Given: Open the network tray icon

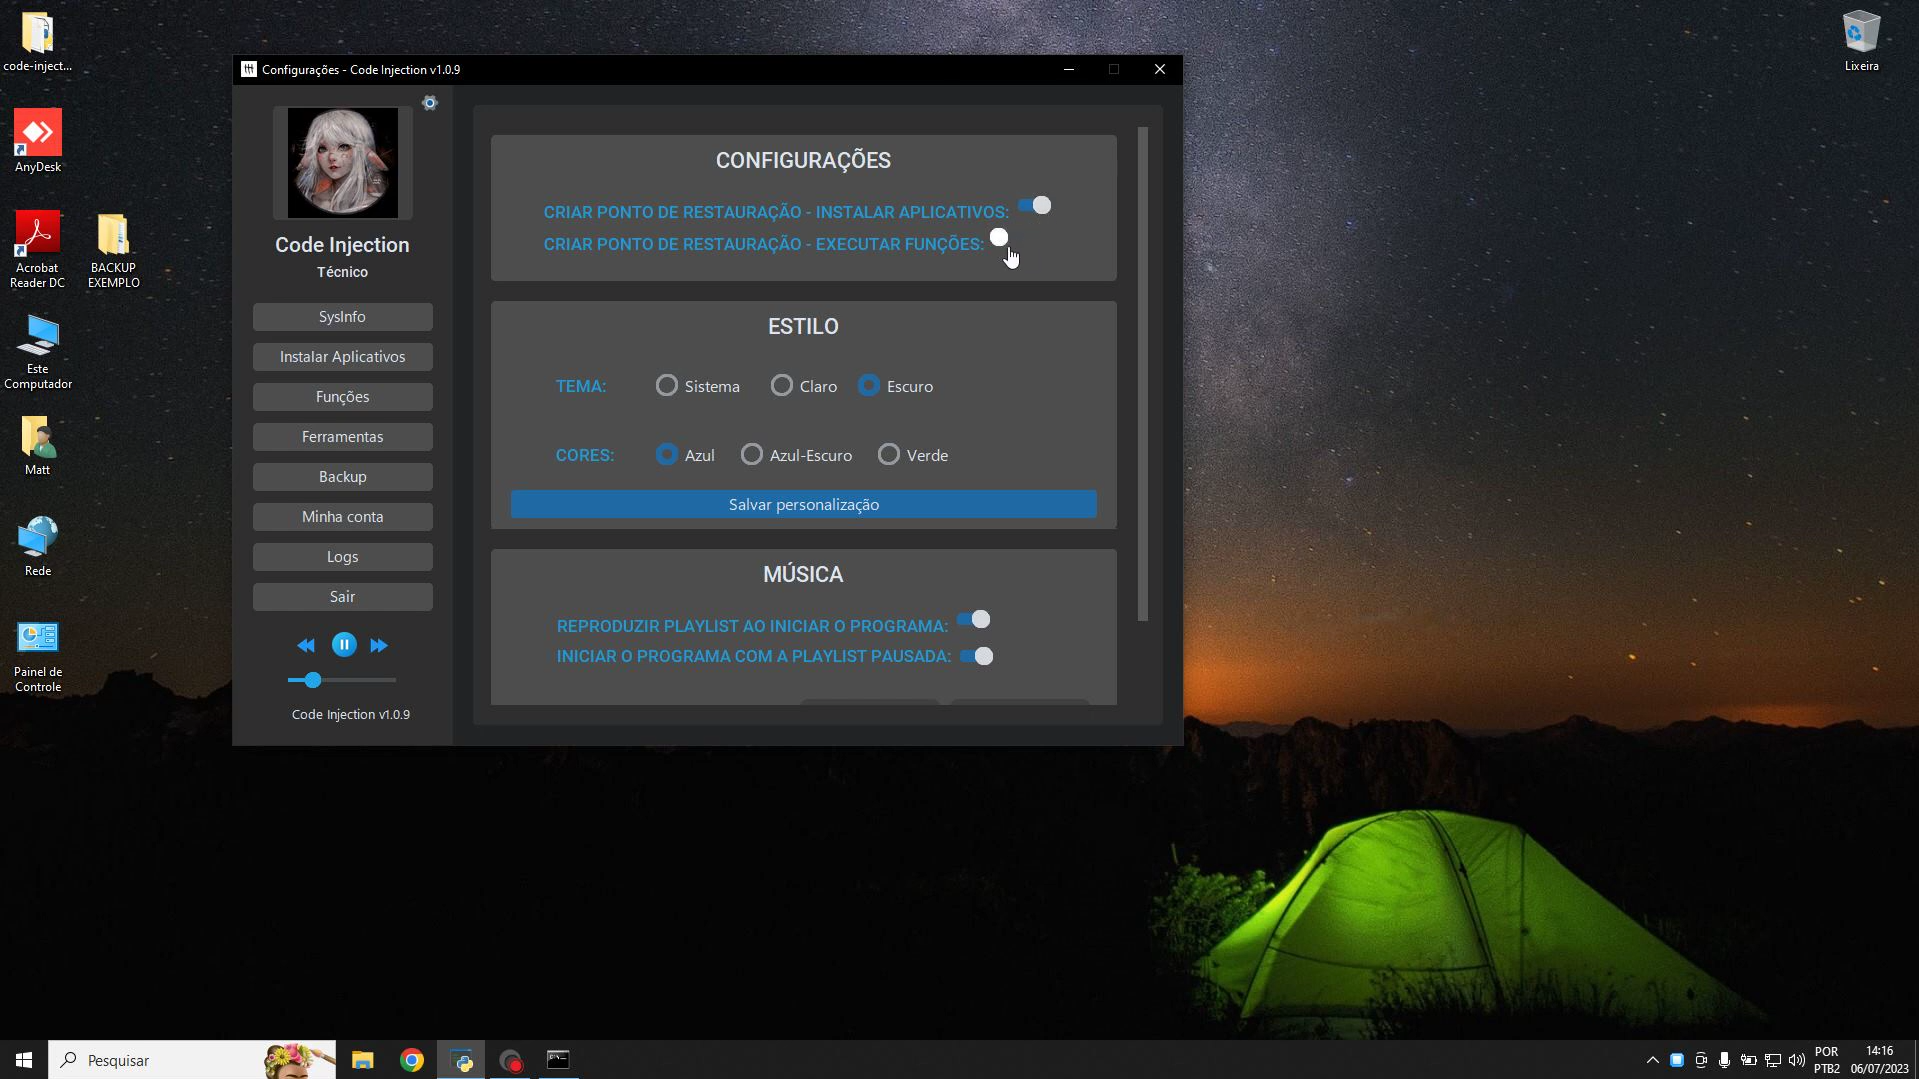Looking at the screenshot, I should click(1773, 1060).
